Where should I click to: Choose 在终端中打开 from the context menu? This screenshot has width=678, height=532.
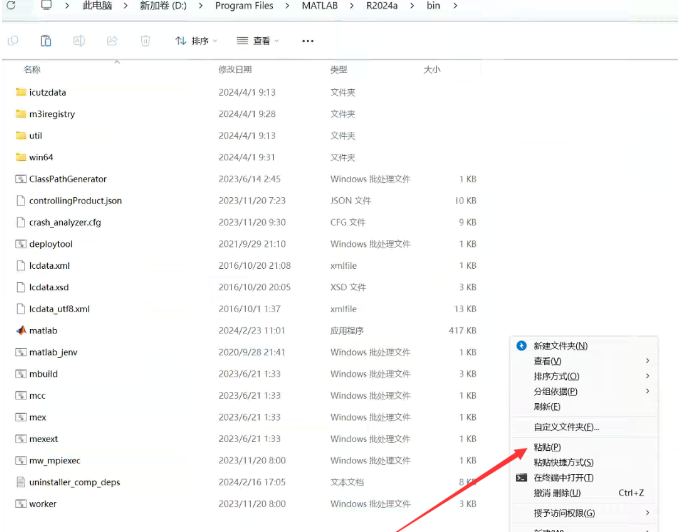click(x=563, y=478)
